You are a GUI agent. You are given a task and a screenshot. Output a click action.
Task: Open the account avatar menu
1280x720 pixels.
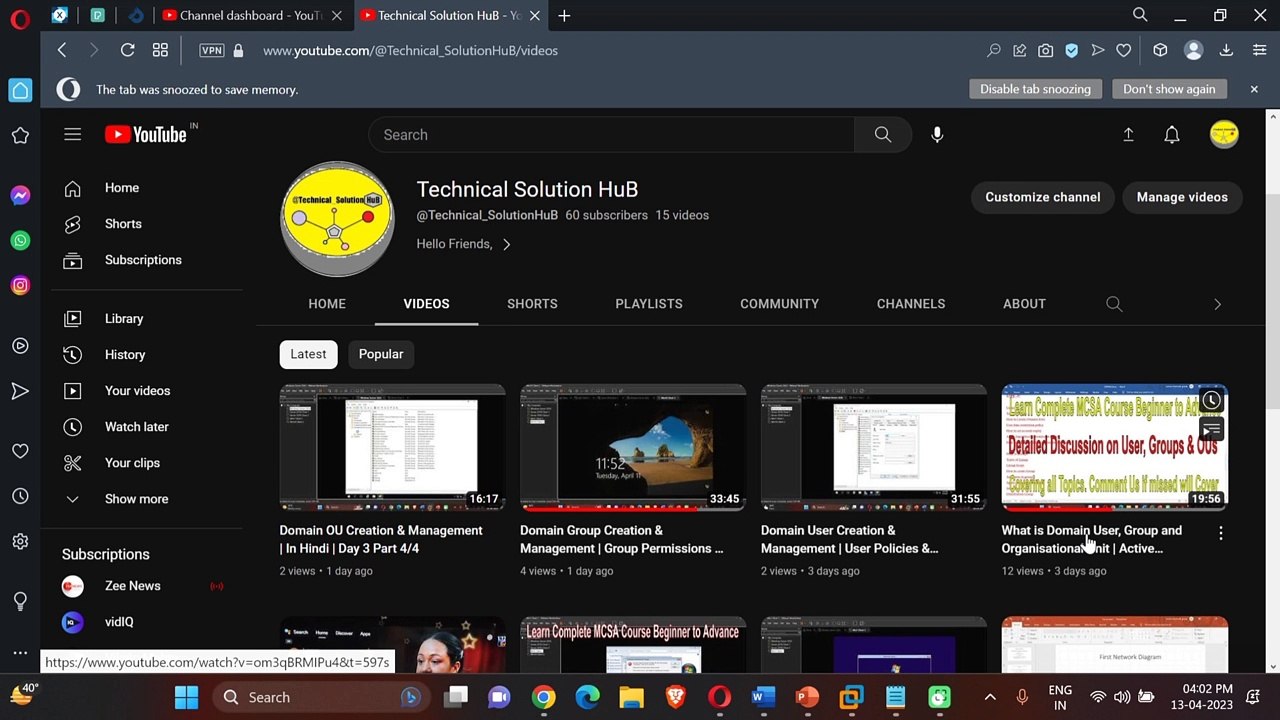click(1224, 134)
